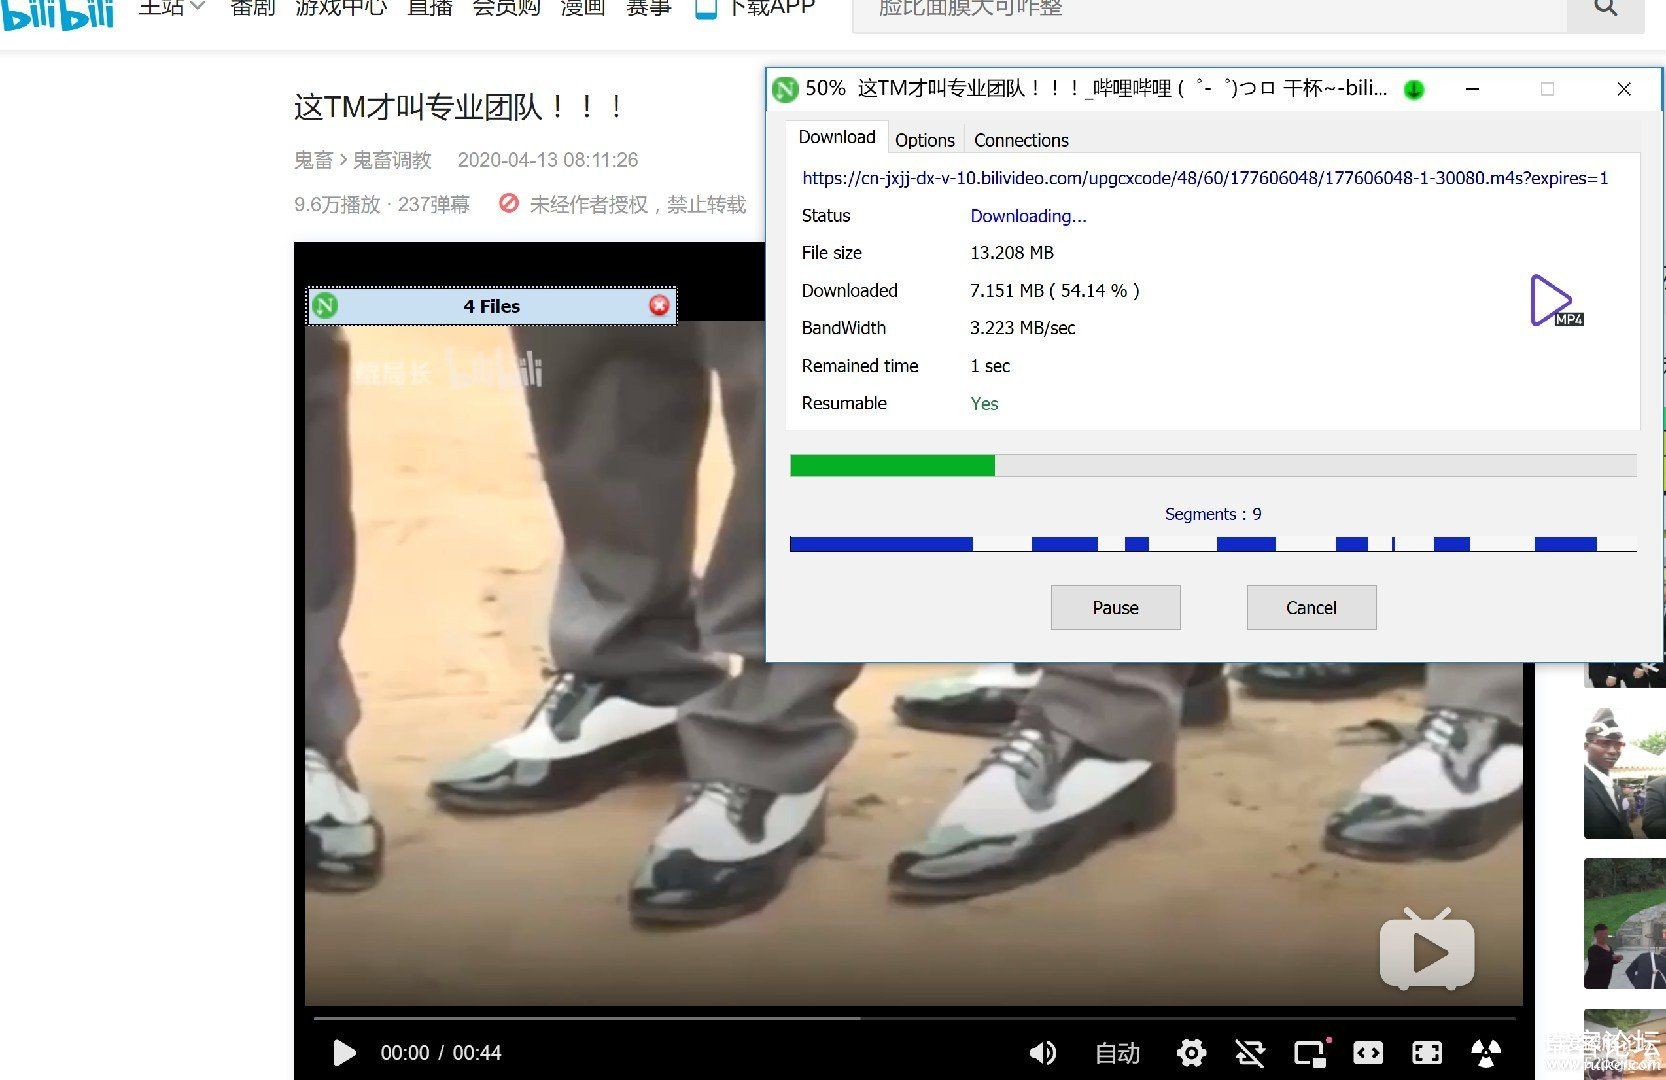Pause the current download
The image size is (1666, 1080).
(1115, 608)
